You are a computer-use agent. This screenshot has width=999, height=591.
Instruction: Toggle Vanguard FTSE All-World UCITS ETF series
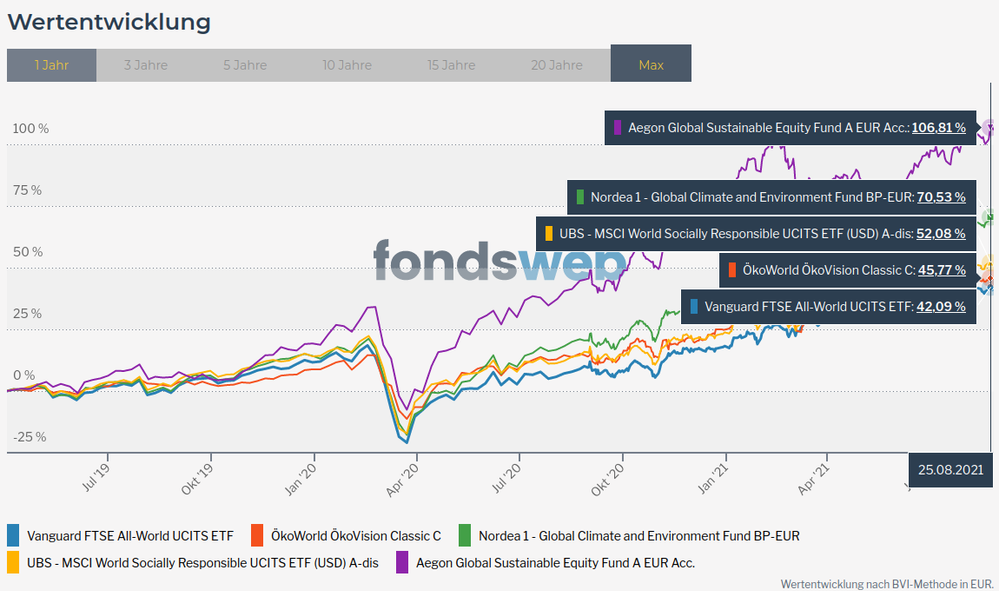130,535
